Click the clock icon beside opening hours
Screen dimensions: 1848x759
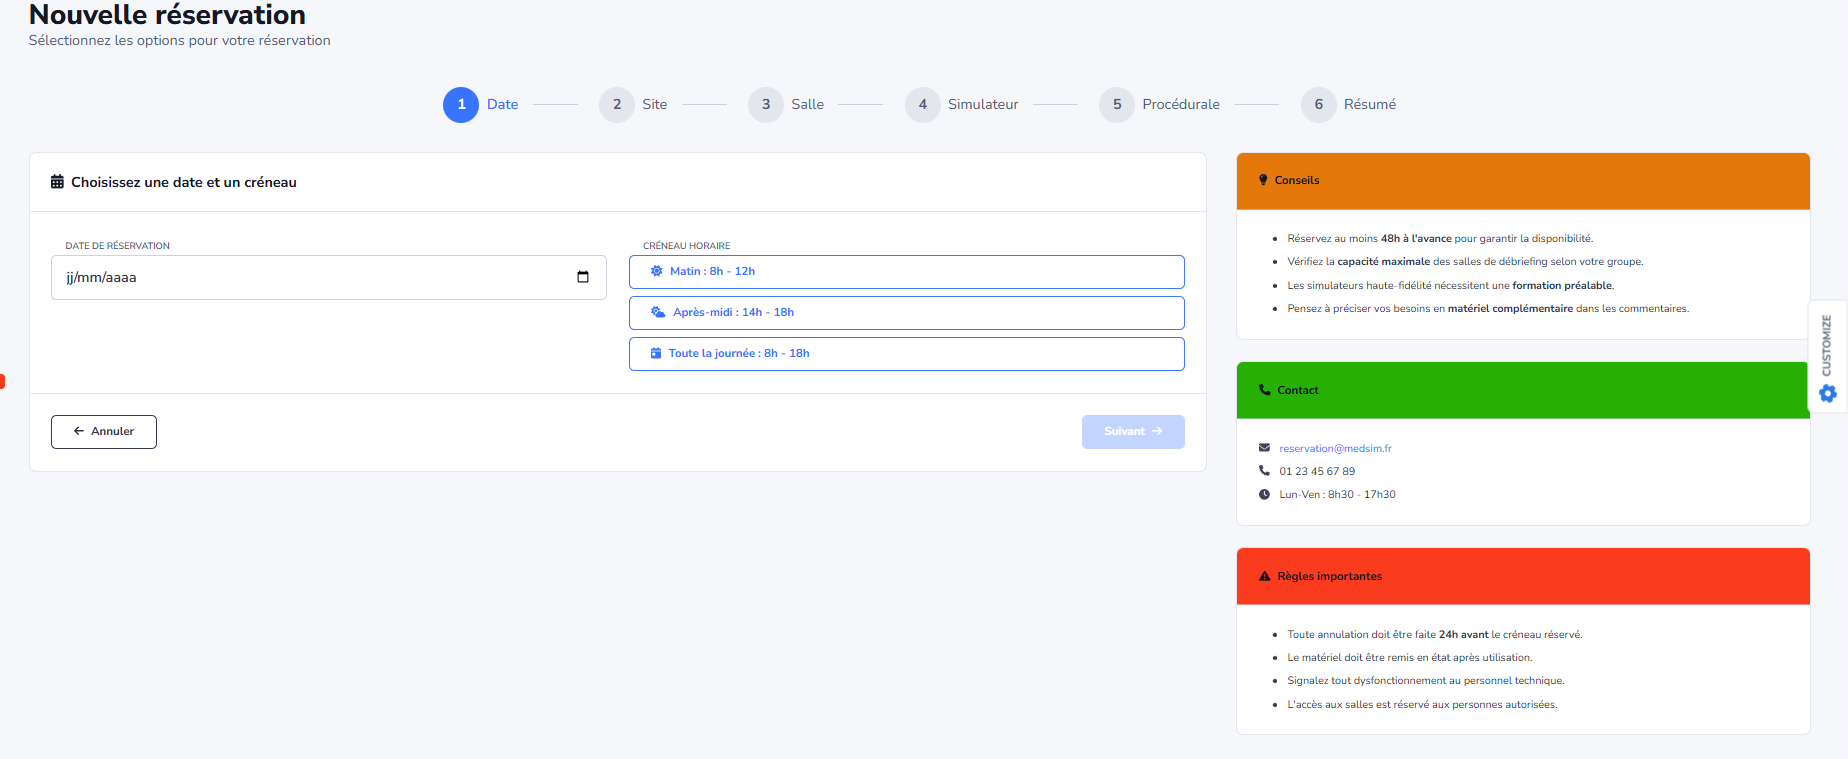coord(1264,494)
